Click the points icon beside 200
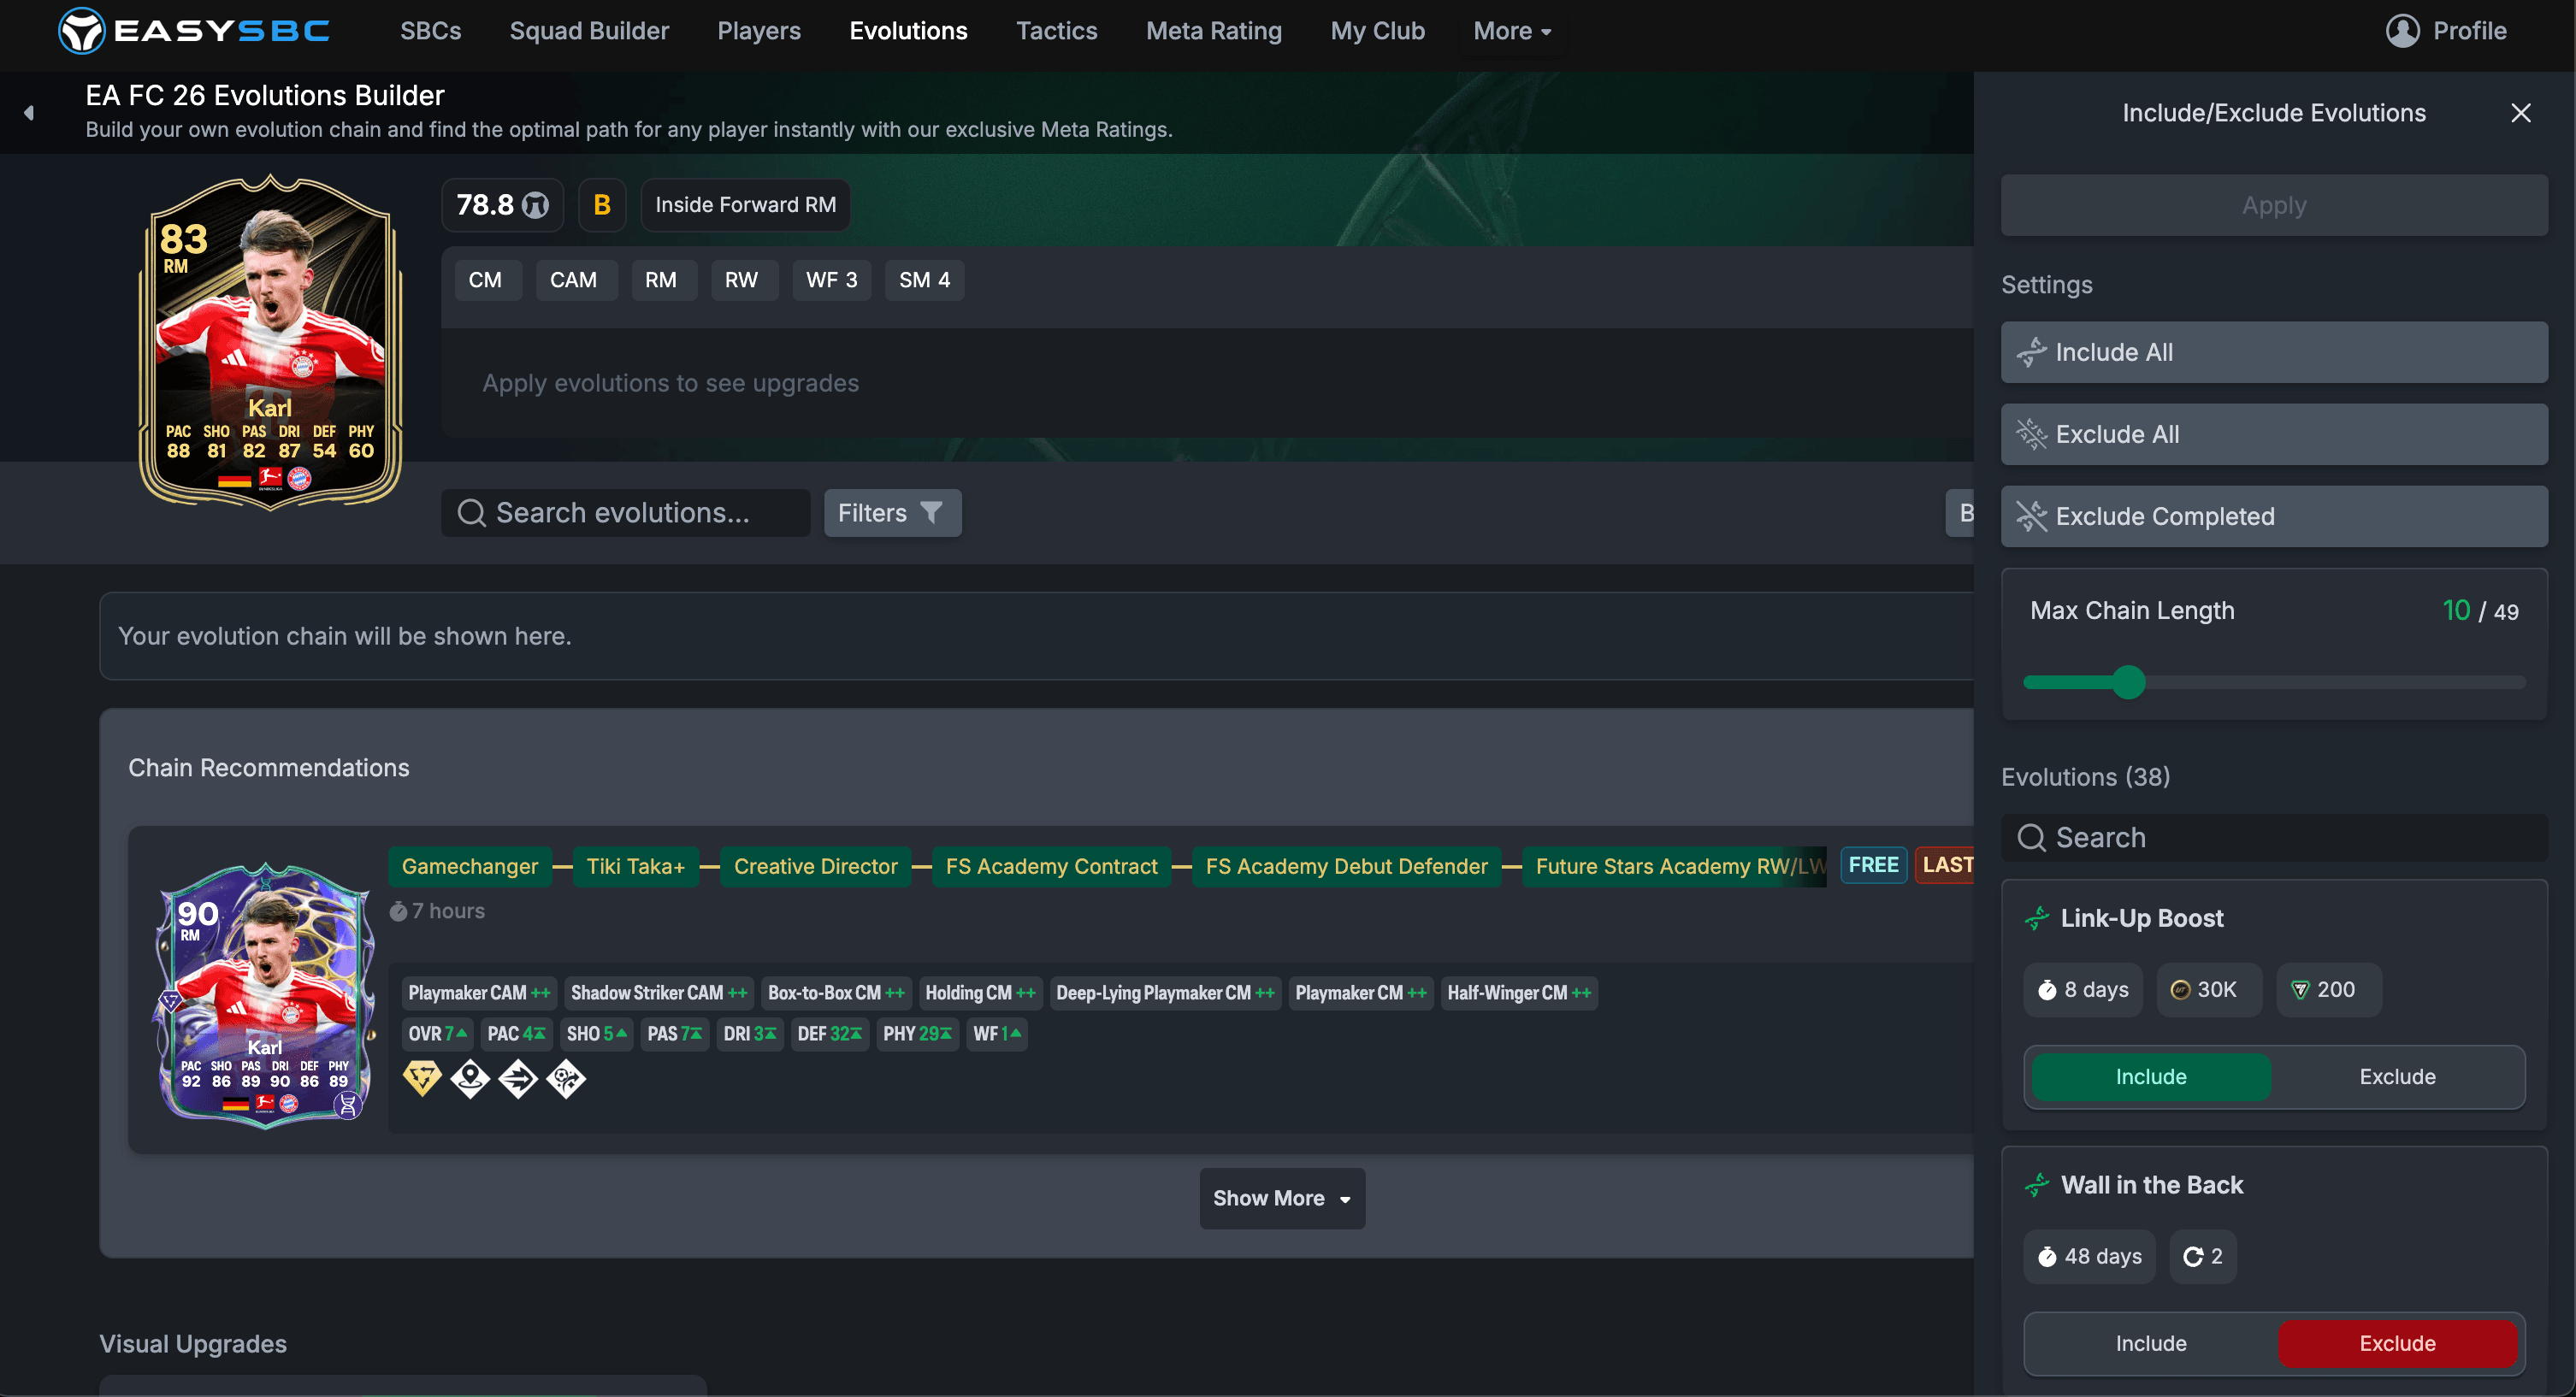2576x1397 pixels. tap(2300, 990)
